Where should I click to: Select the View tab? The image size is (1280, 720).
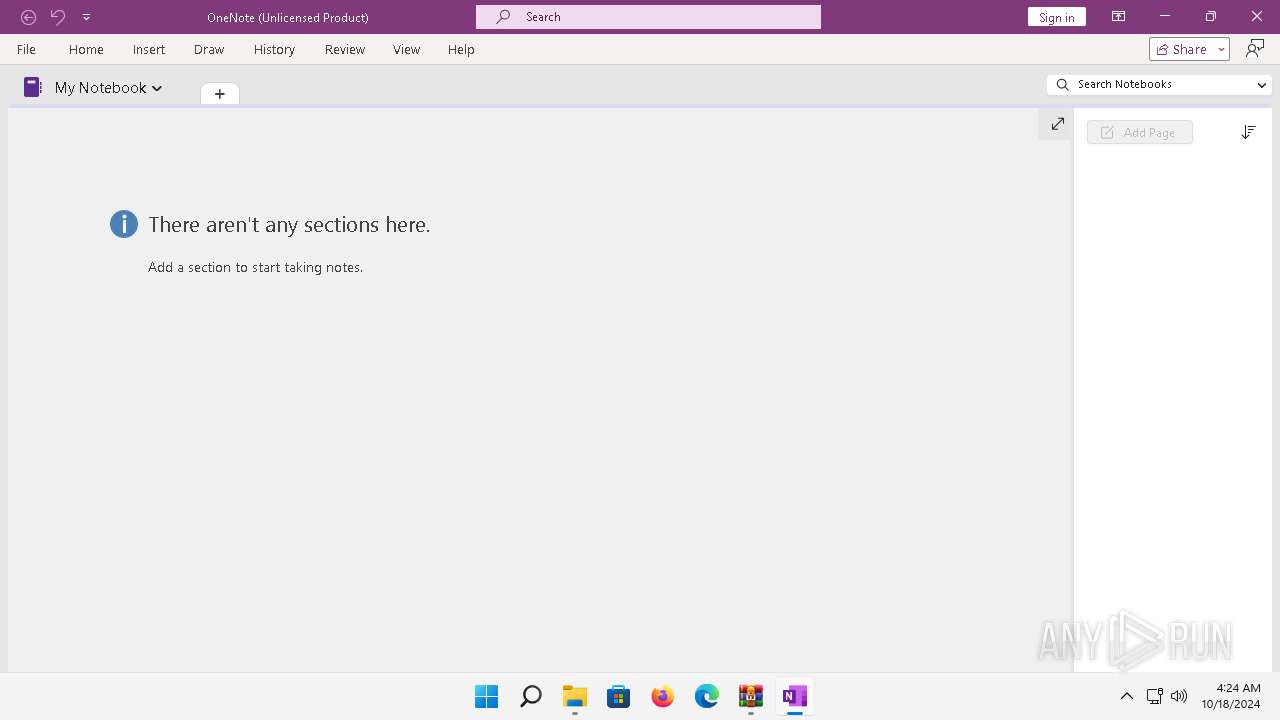pyautogui.click(x=406, y=49)
